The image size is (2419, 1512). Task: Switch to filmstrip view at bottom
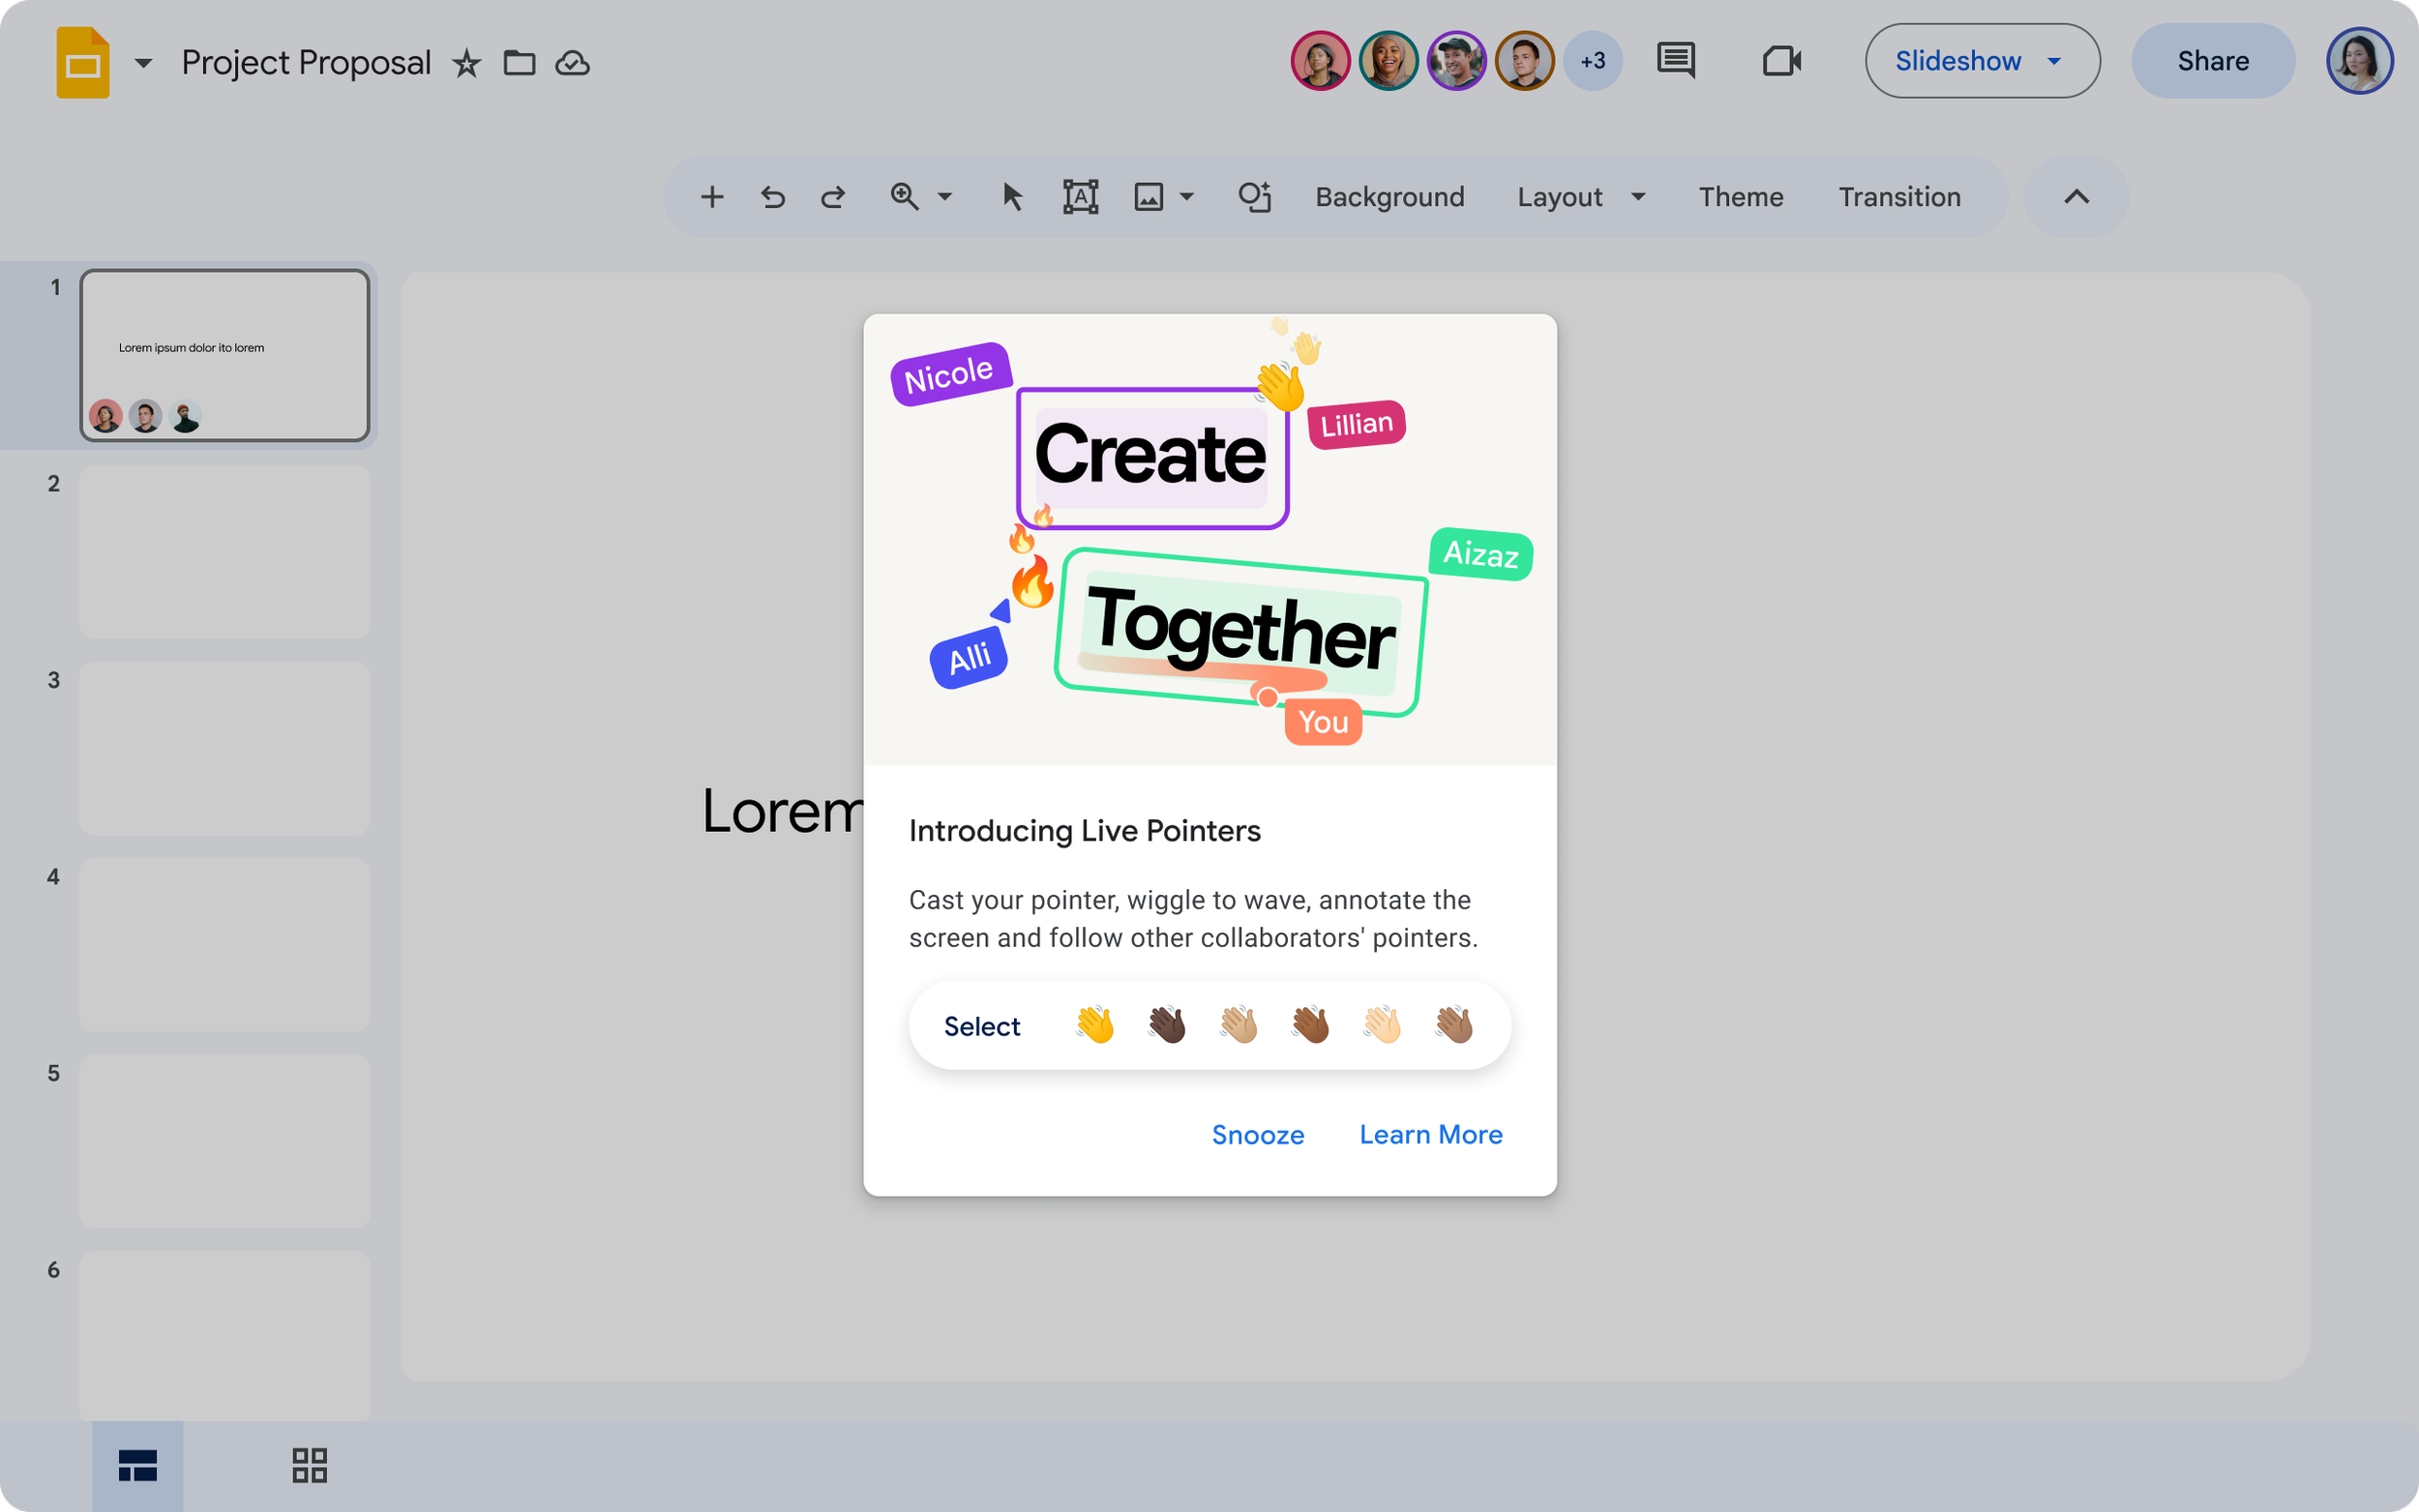(x=138, y=1465)
